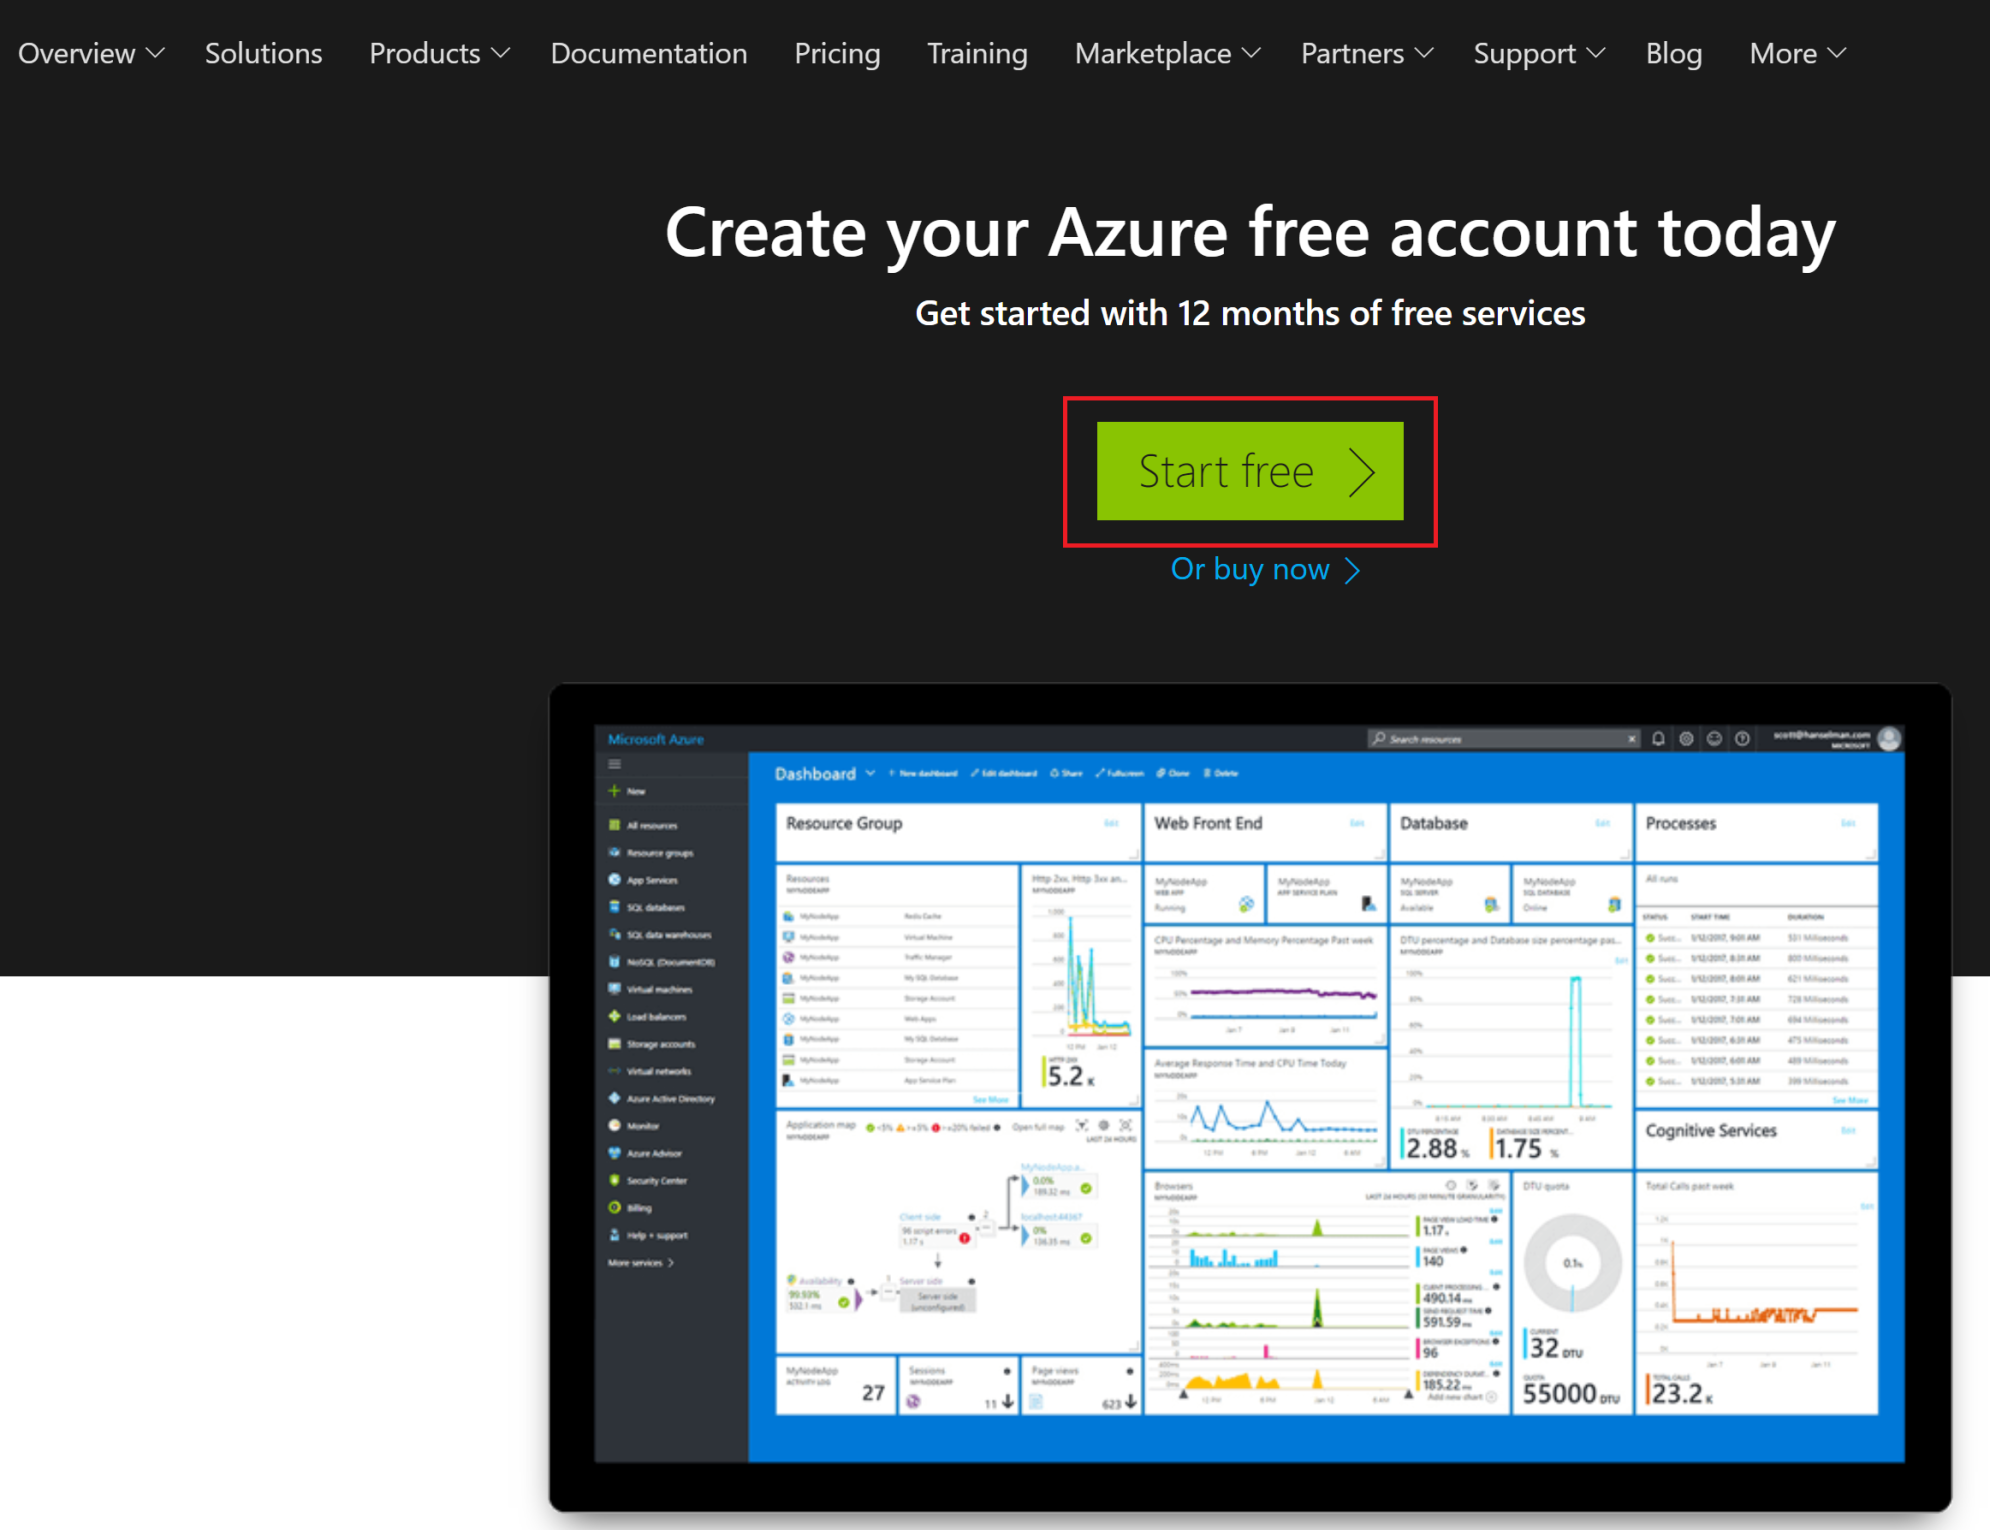Open Billing icon in preview sidebar

(615, 1207)
